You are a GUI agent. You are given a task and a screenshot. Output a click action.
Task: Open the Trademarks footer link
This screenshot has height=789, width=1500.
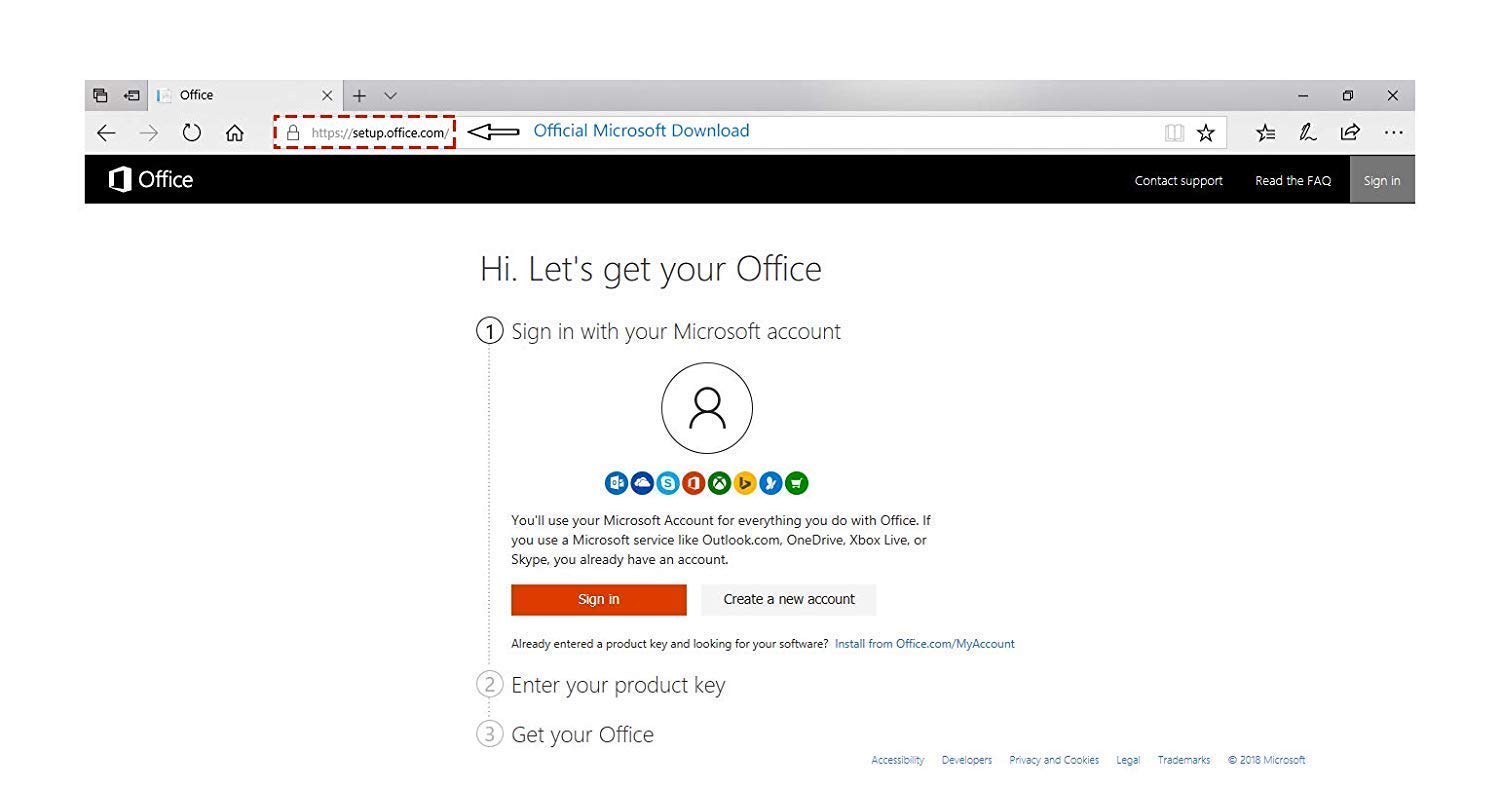[x=1184, y=760]
